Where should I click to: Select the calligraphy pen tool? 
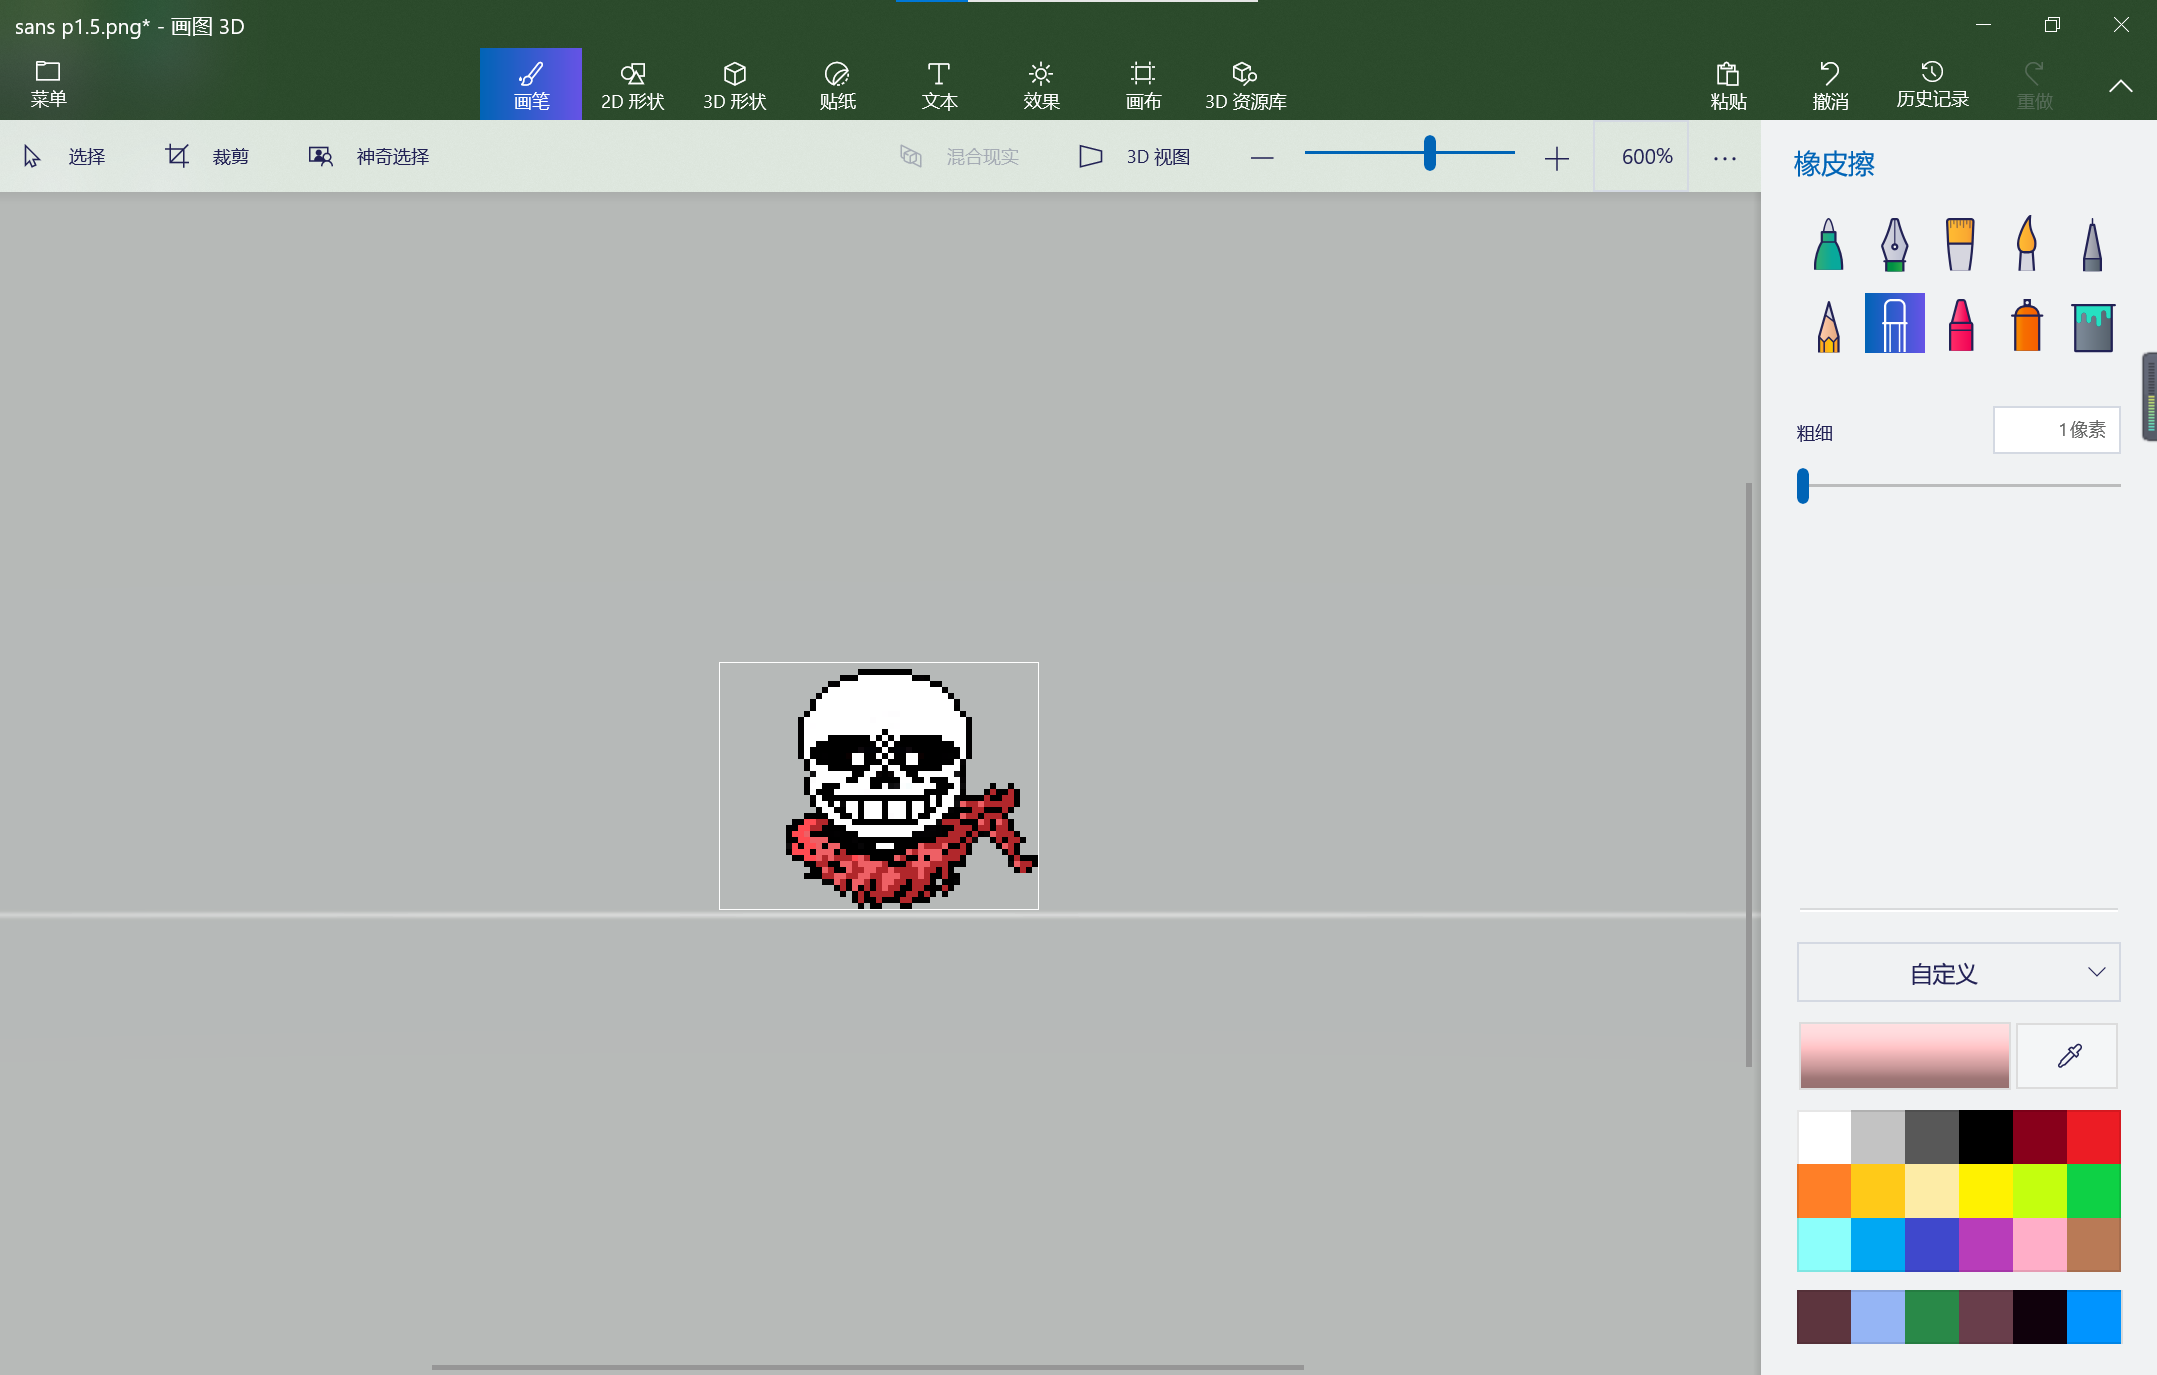(1894, 244)
